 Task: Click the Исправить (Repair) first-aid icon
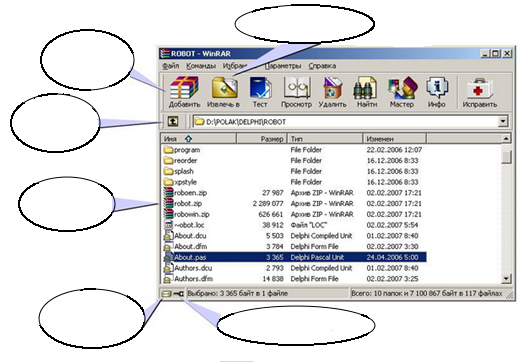click(479, 92)
